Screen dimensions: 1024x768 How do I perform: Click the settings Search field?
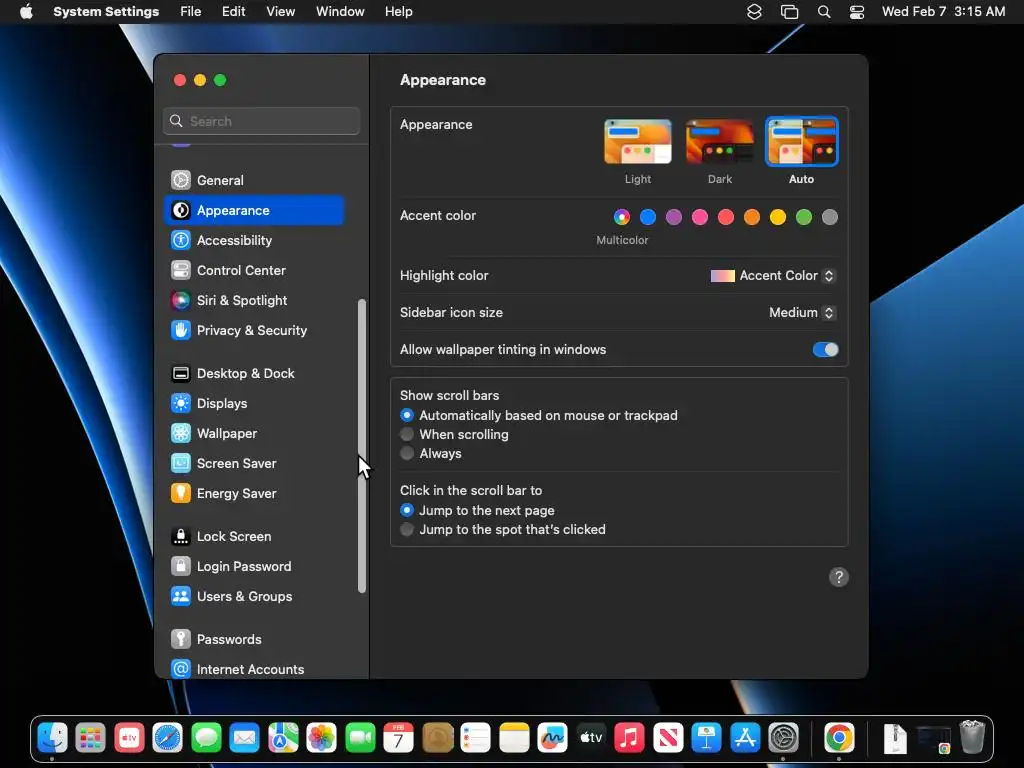[261, 121]
